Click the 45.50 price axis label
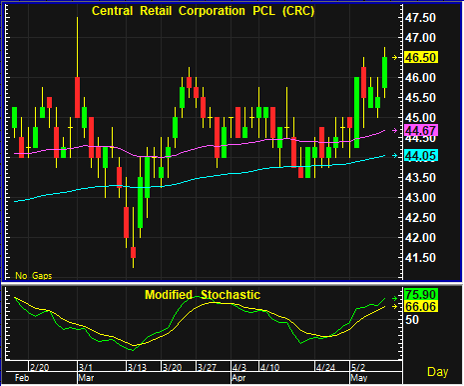The height and width of the screenshot is (386, 464). click(x=420, y=98)
